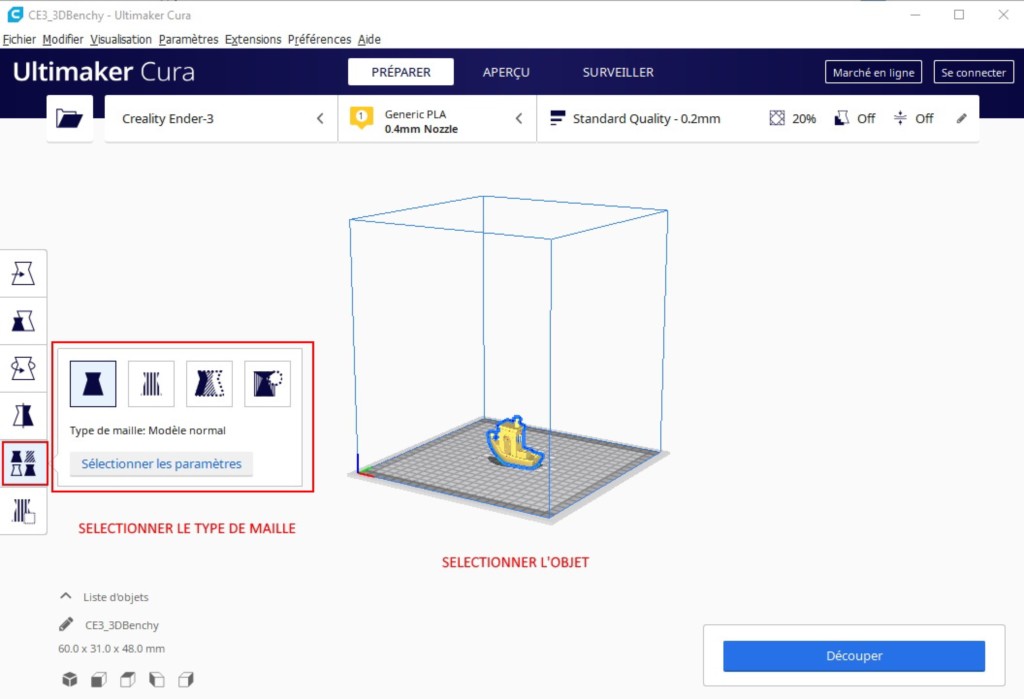Click the Standard Quality profile icon
This screenshot has height=699, width=1024.
pyautogui.click(x=558, y=118)
